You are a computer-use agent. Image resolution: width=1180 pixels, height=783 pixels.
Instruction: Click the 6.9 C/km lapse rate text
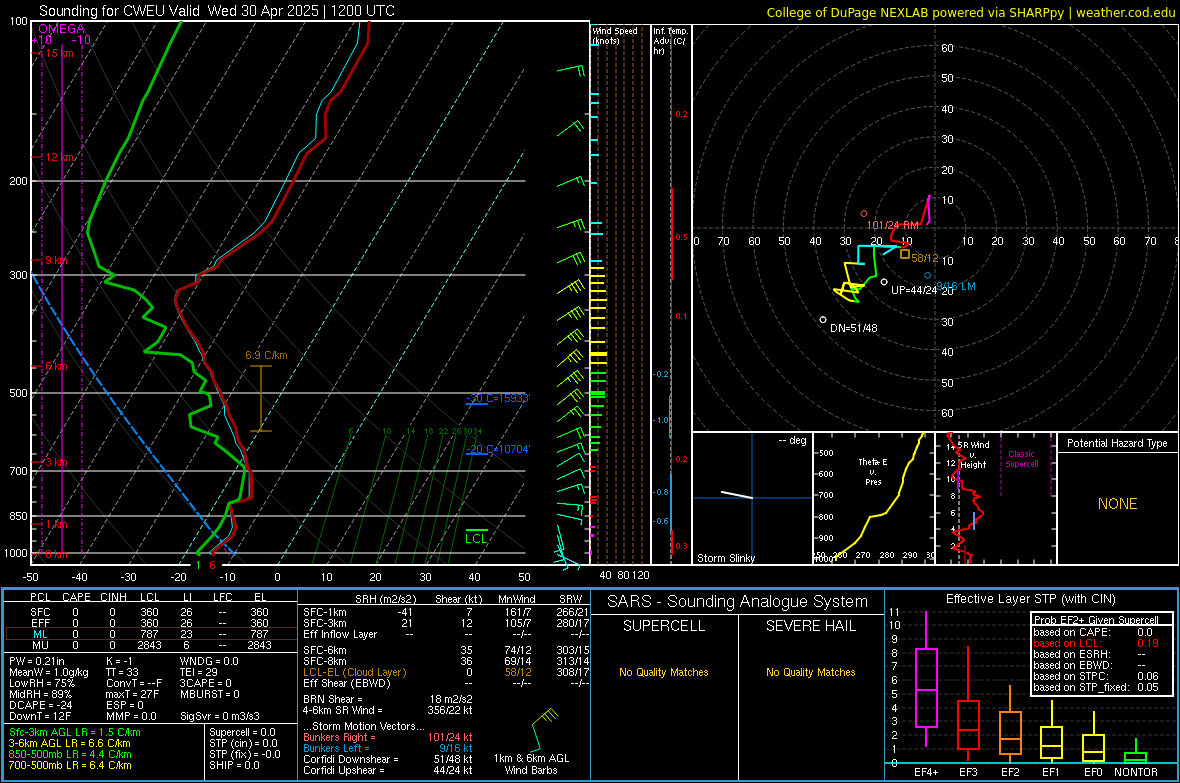[x=266, y=355]
